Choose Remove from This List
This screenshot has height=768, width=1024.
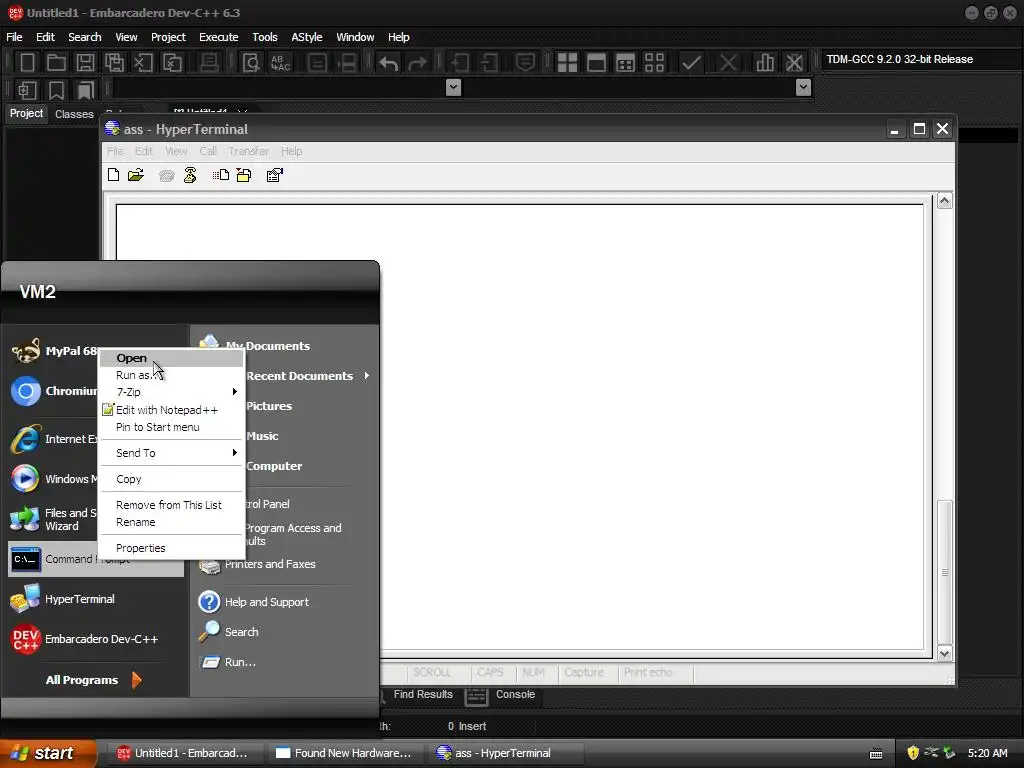coord(172,505)
